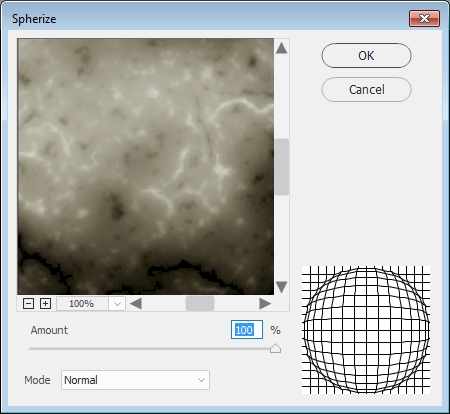Confirm the filter with OK

(x=366, y=55)
